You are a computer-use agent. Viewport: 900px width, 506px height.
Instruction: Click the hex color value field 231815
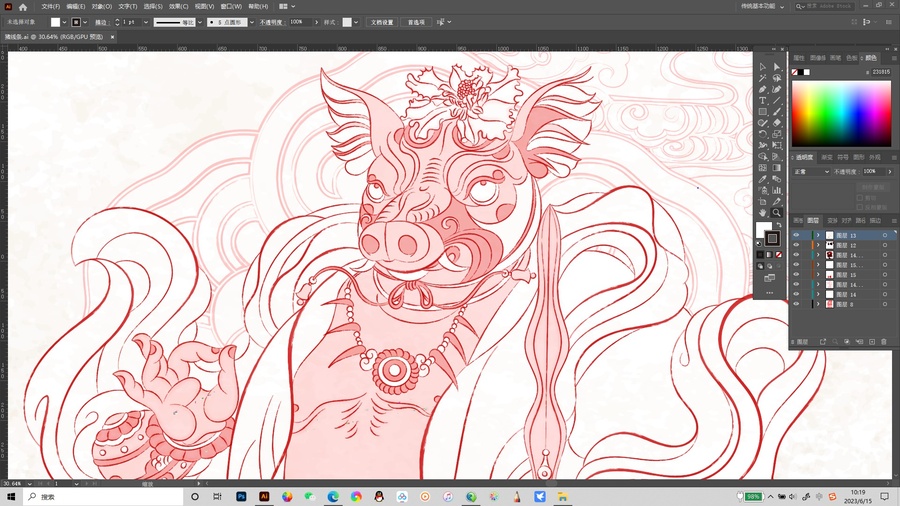point(881,72)
